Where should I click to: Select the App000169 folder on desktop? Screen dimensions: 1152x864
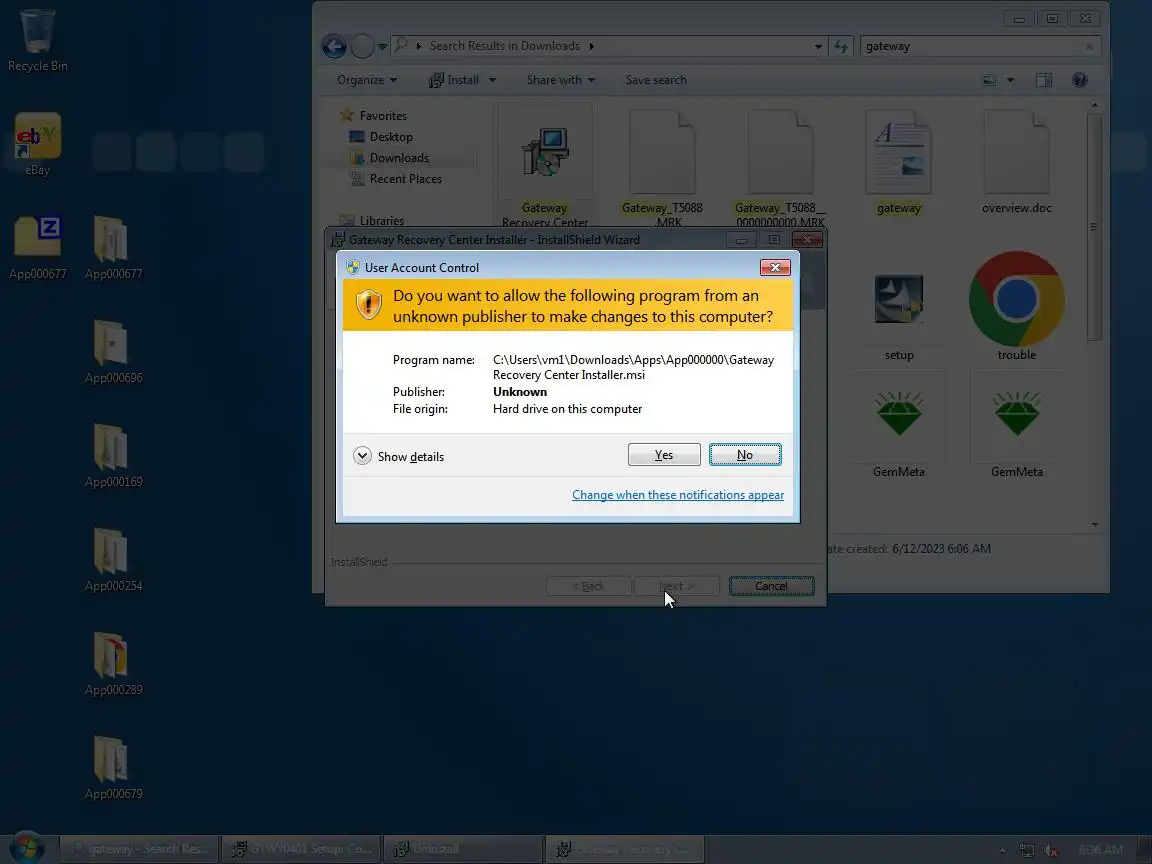coord(113,456)
